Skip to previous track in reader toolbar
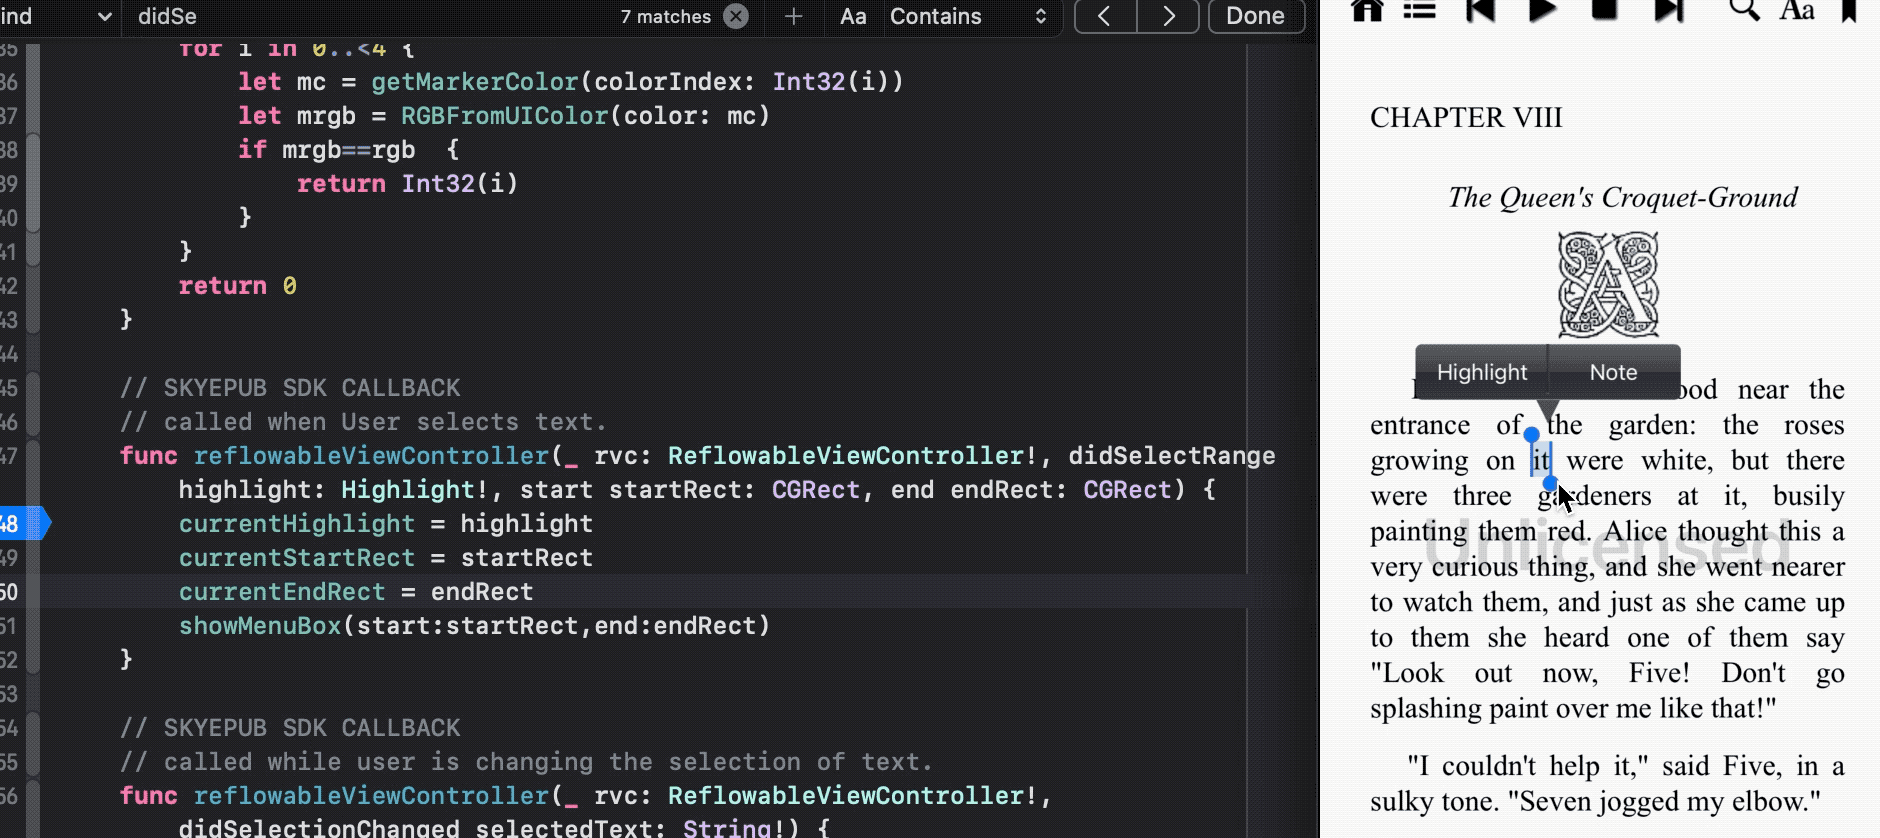 pos(1480,10)
